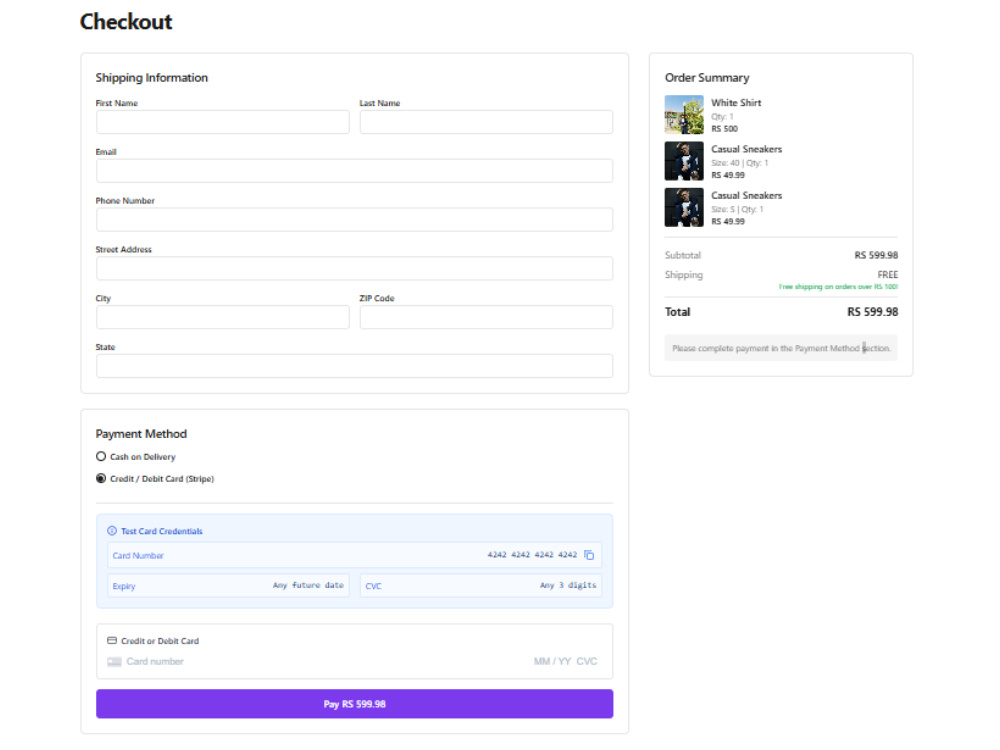Viewport: 1000px width, 750px height.
Task: Click the 4242 4242 4242 4242 test number
Action: point(532,555)
